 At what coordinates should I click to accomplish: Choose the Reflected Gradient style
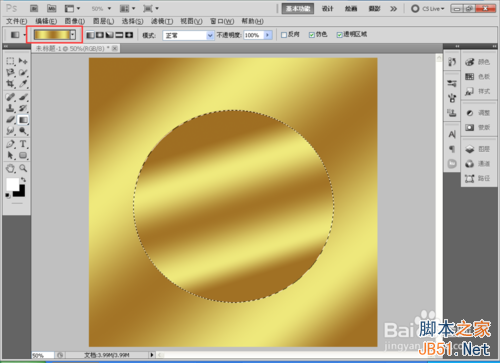119,35
